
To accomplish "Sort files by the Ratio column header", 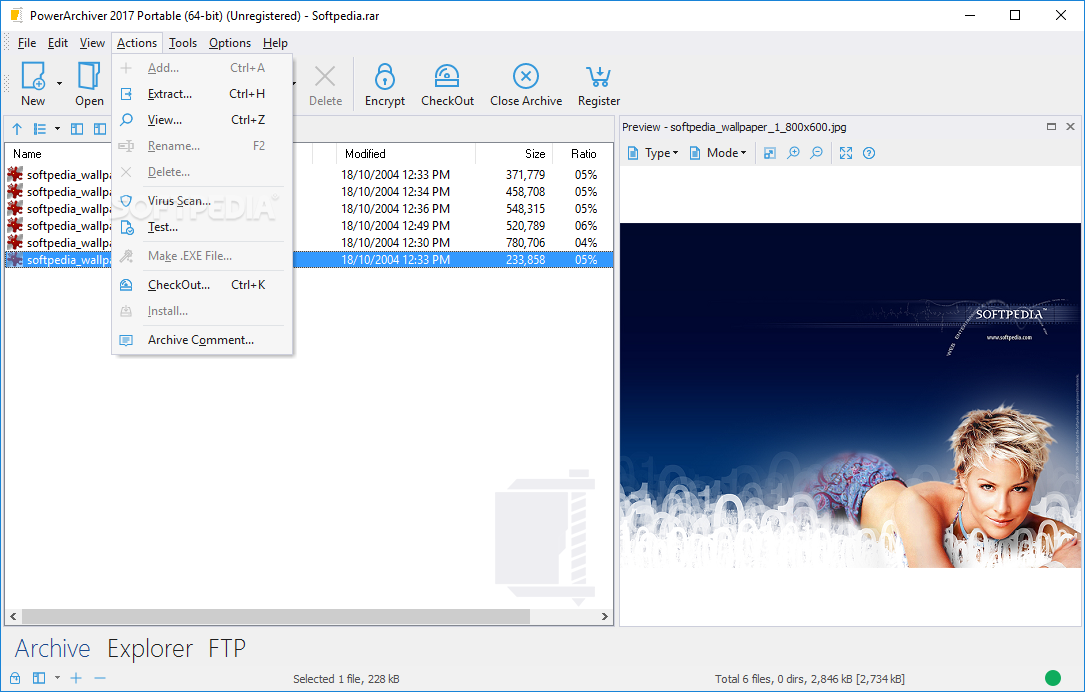I will click(x=583, y=154).
